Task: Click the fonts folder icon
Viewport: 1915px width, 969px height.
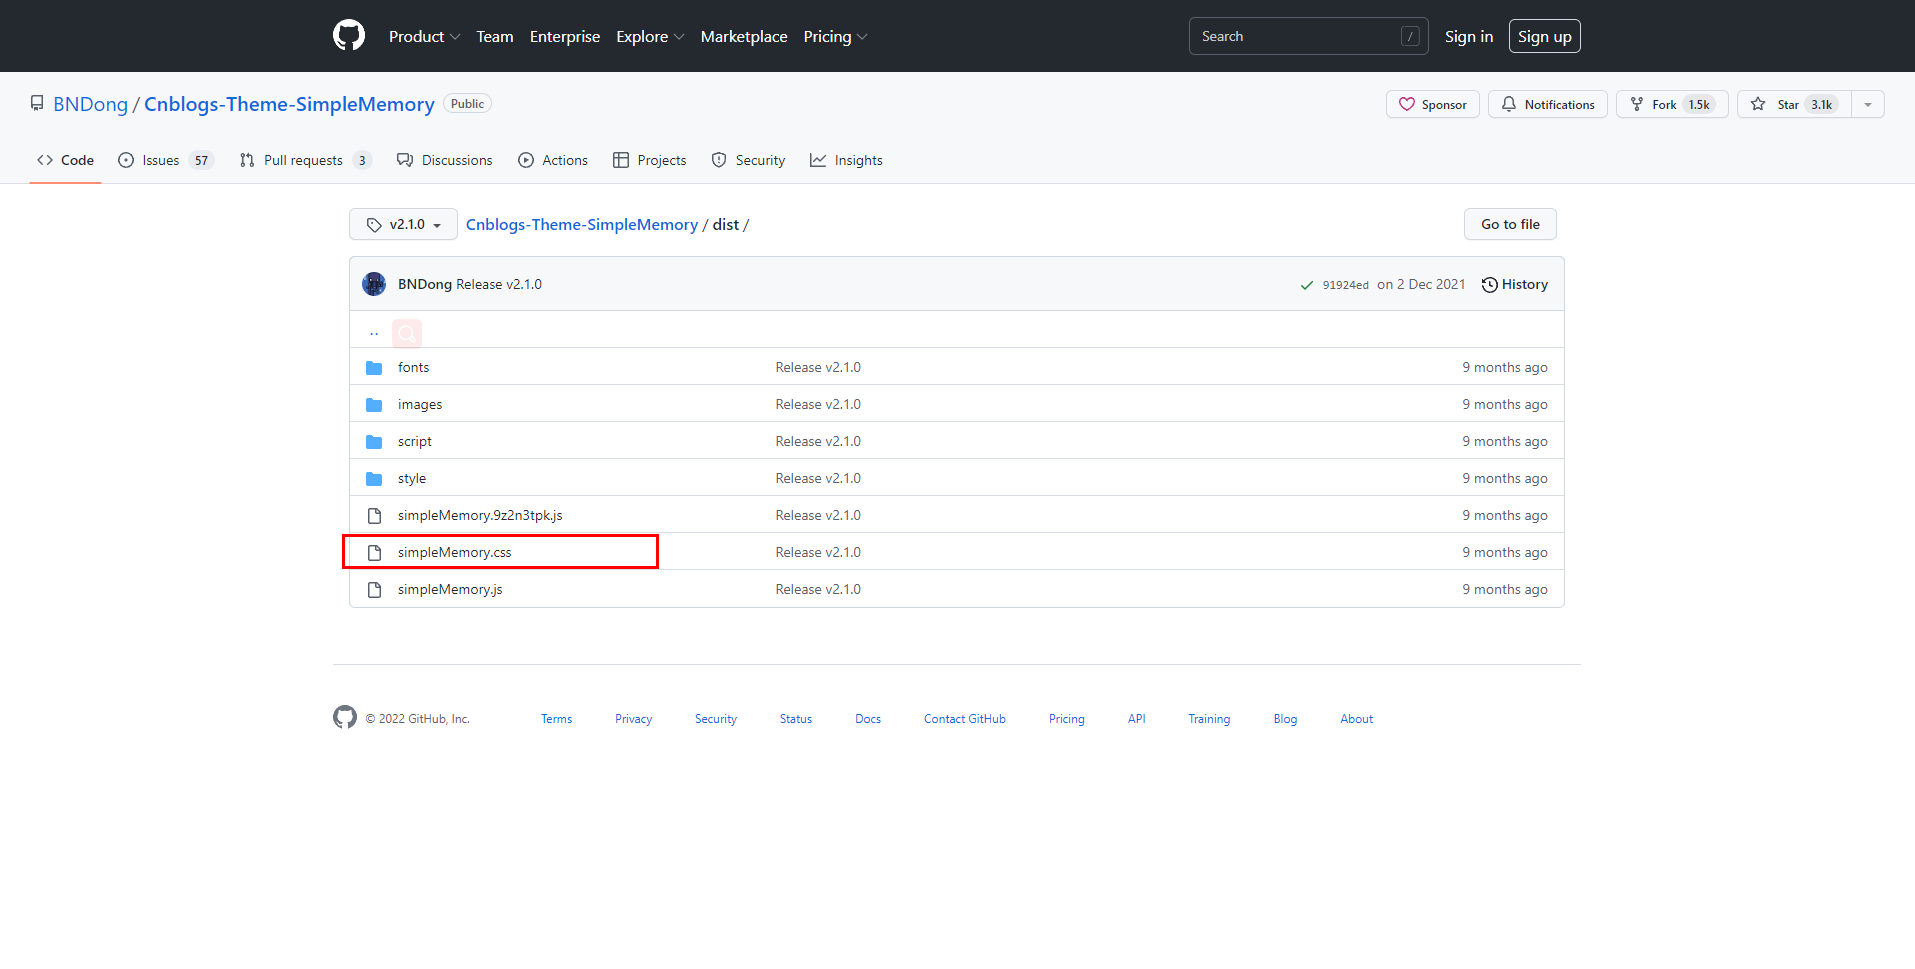Action: point(374,368)
